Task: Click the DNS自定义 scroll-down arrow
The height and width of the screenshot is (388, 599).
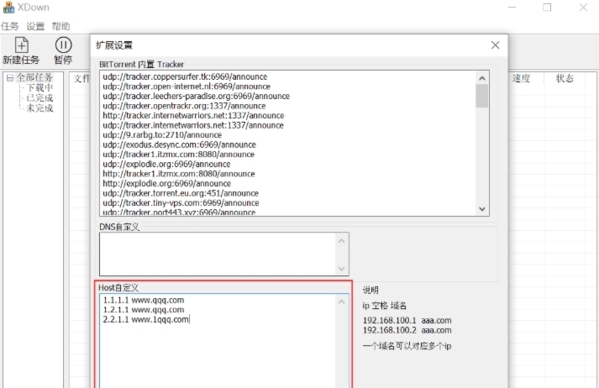Action: tap(342, 269)
